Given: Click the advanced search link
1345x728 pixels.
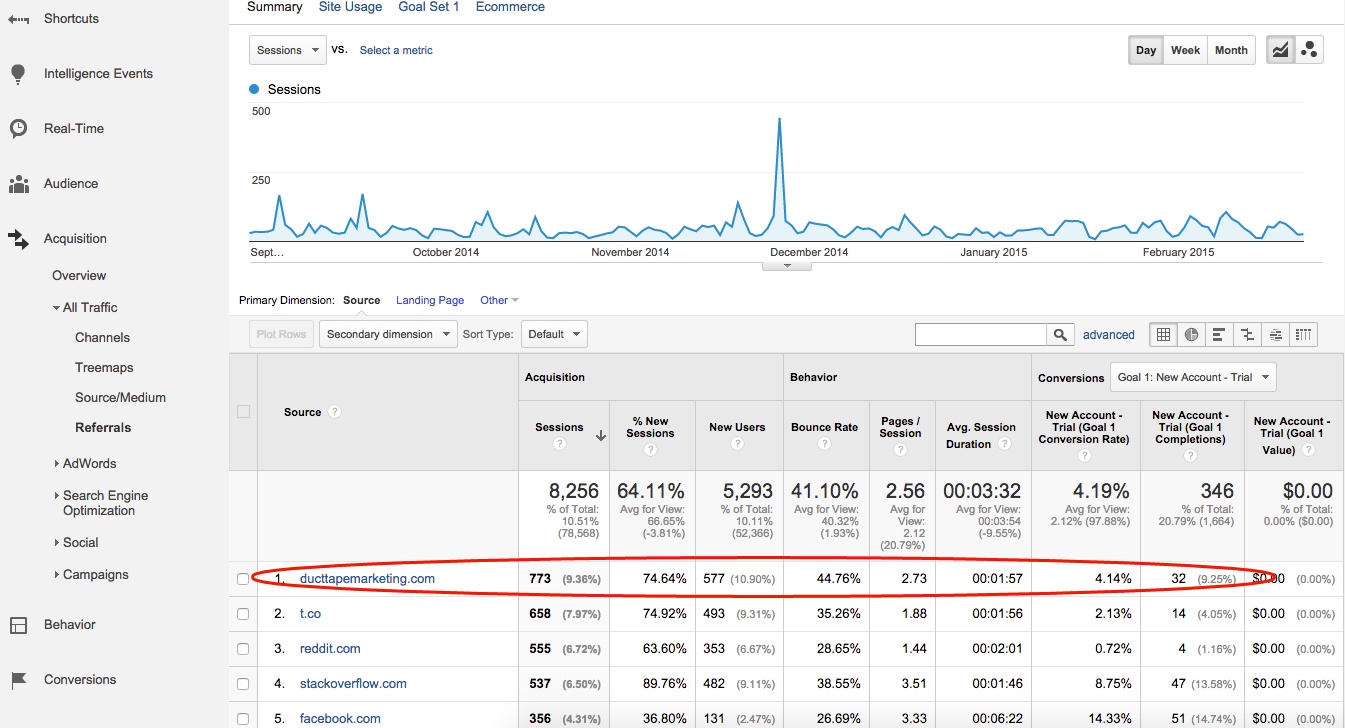Looking at the screenshot, I should tap(1109, 334).
